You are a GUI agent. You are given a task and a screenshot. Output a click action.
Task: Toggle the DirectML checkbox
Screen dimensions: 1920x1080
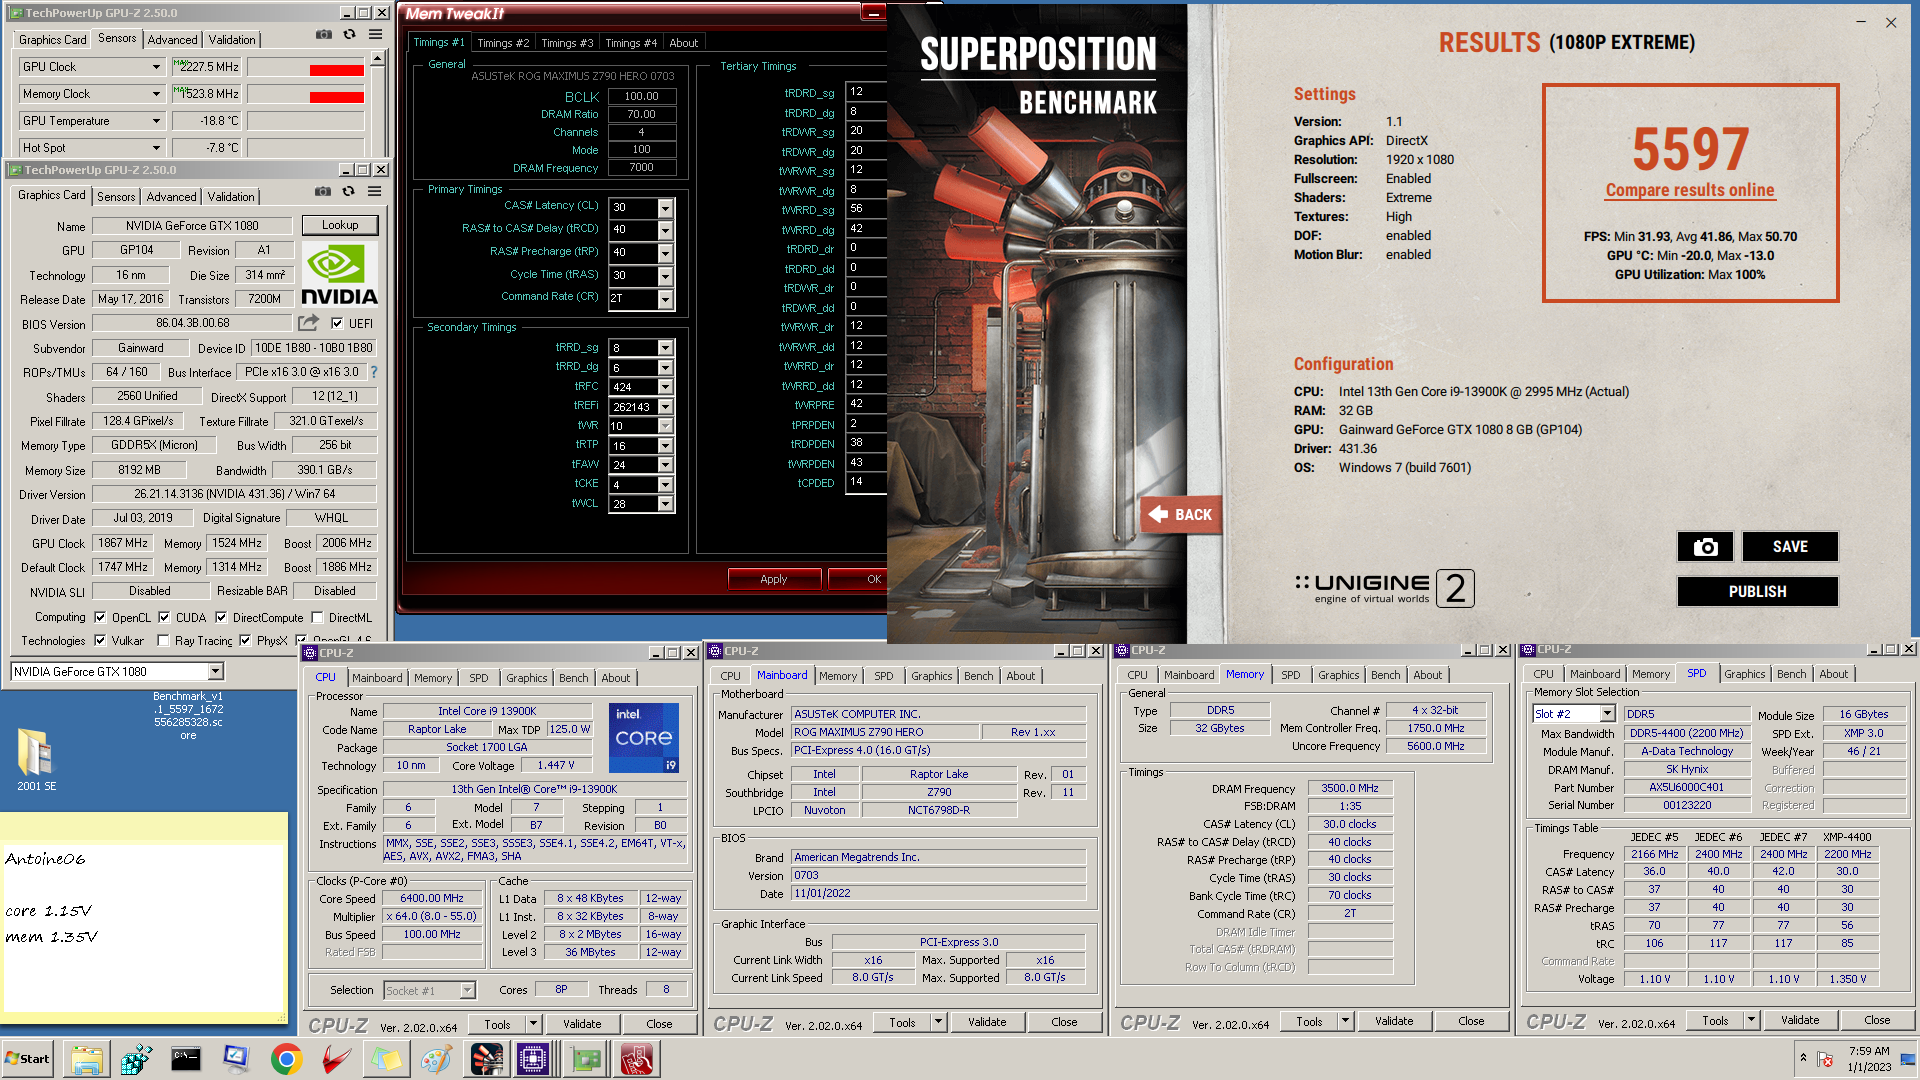point(317,618)
